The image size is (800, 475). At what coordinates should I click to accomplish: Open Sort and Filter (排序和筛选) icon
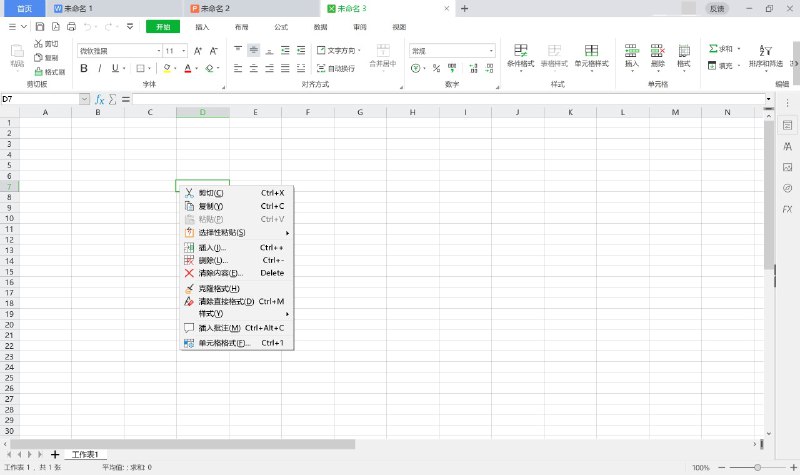[765, 50]
